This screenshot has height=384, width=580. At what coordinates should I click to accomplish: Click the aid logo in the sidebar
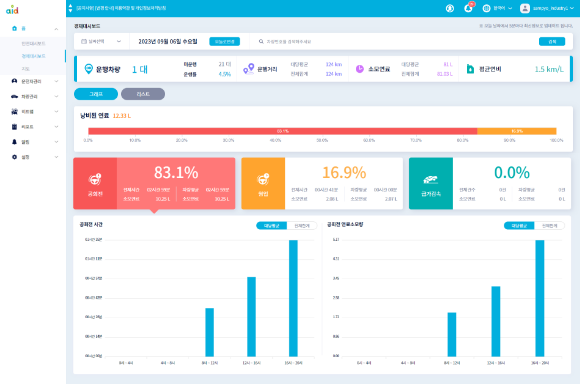12,10
